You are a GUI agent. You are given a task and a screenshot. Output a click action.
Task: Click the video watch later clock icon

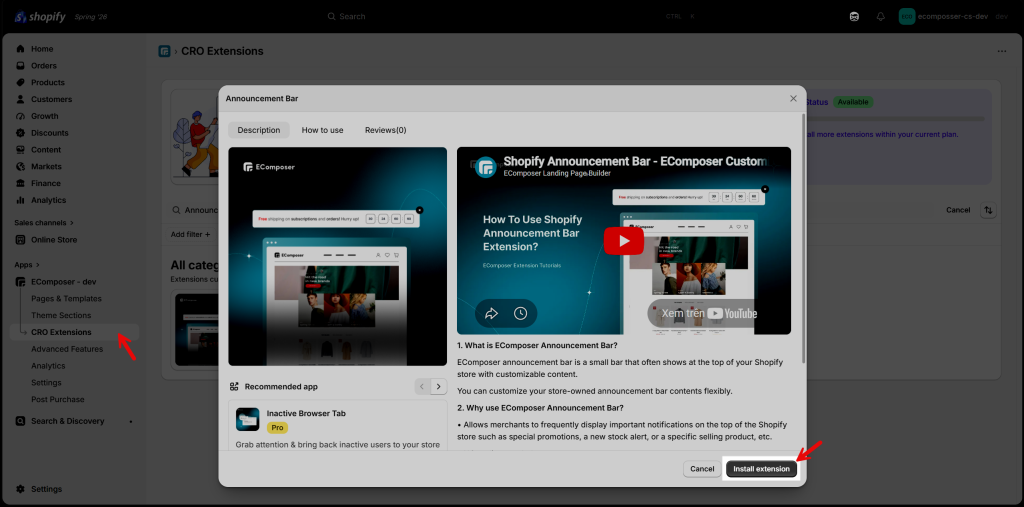pyautogui.click(x=520, y=314)
